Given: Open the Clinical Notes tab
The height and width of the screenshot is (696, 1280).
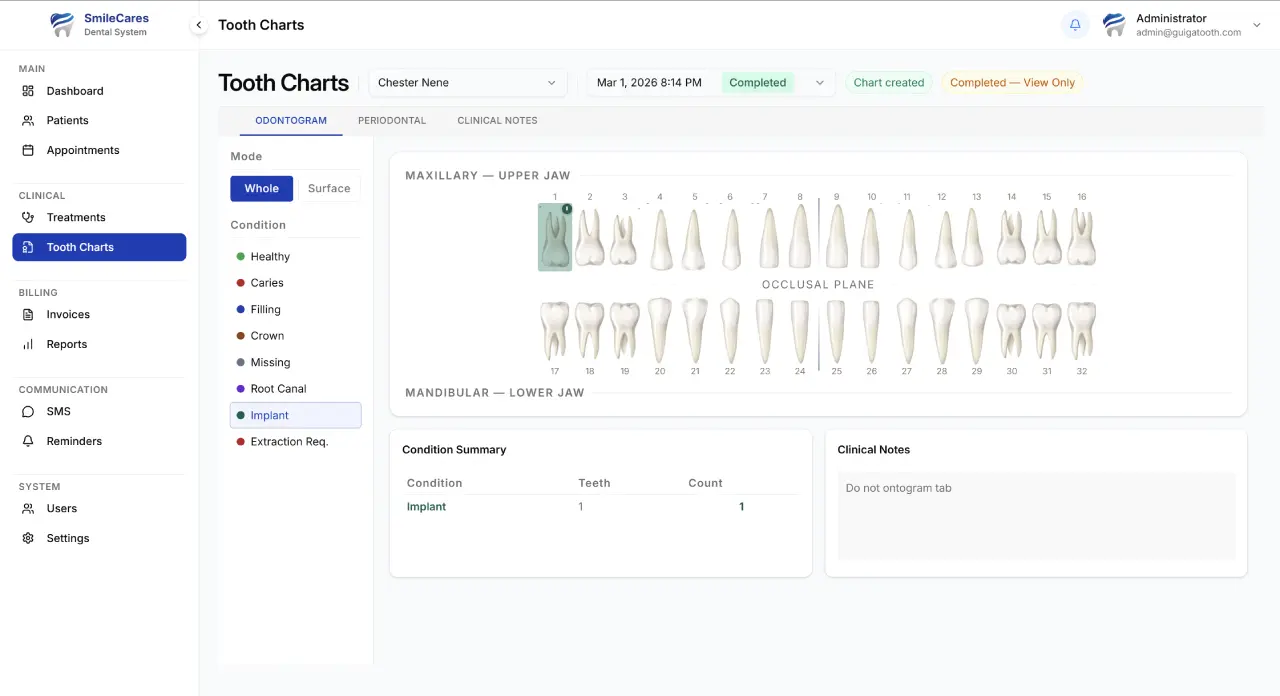Looking at the screenshot, I should click(497, 120).
